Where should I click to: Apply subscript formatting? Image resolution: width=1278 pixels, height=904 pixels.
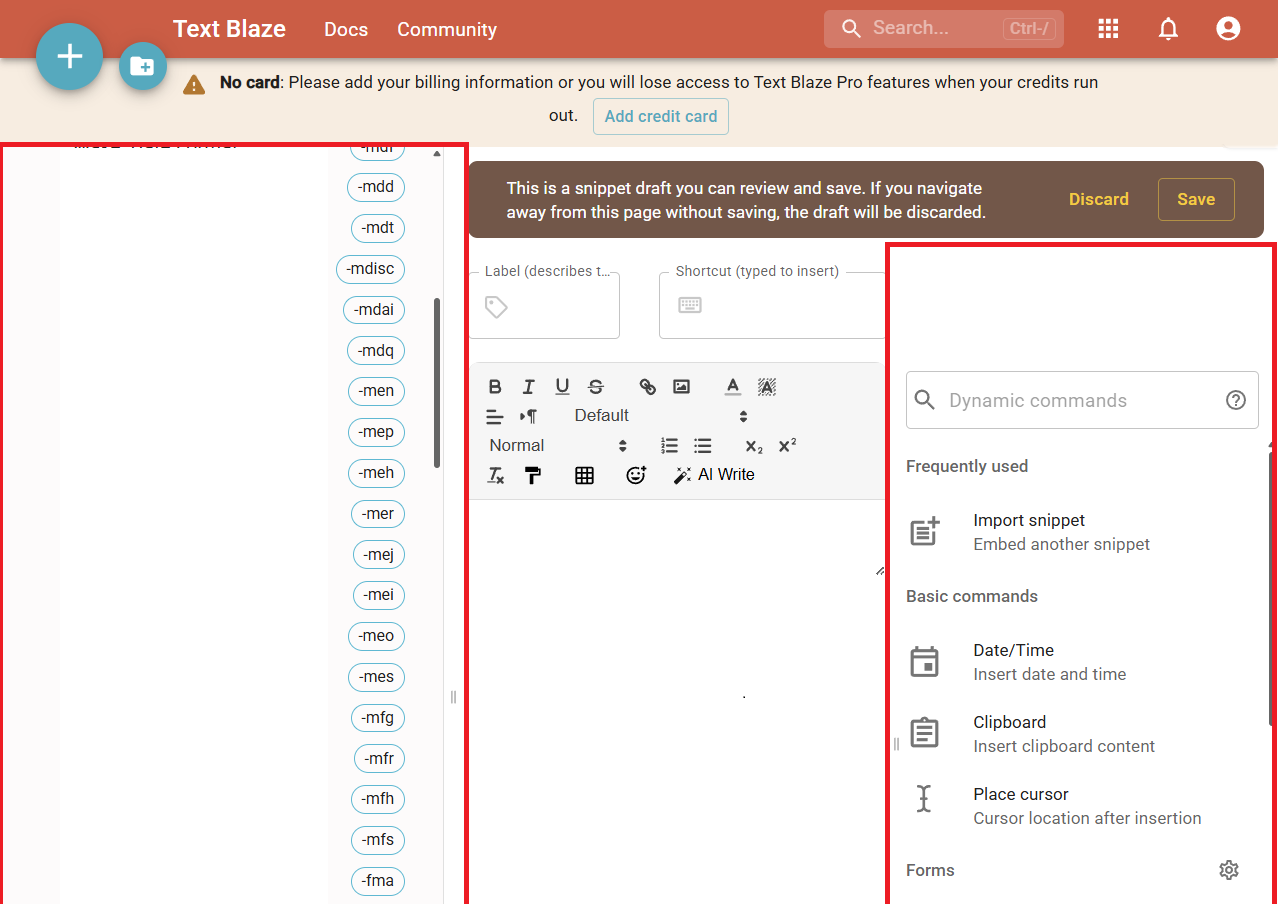[754, 446]
